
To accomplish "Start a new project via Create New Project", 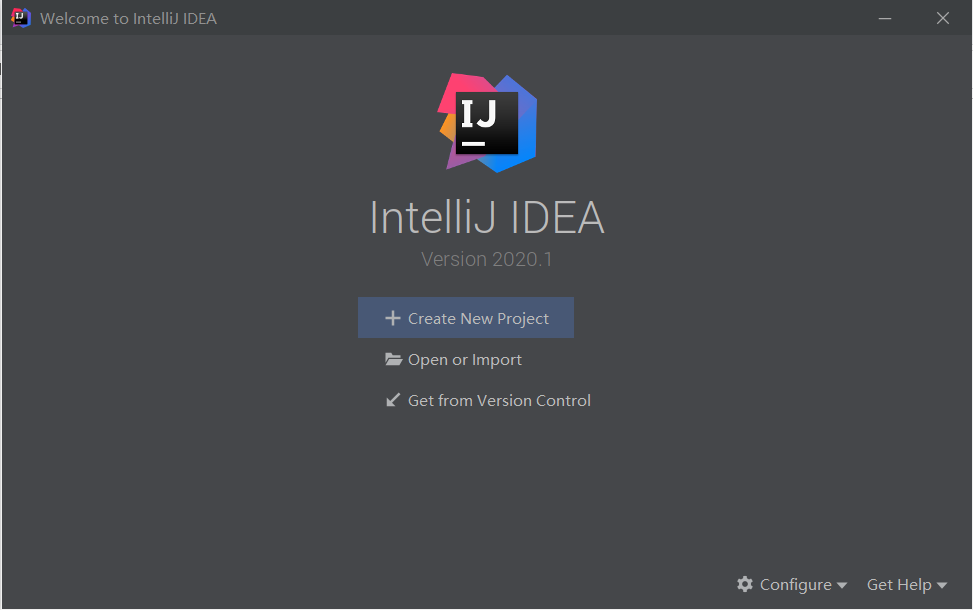I will click(x=478, y=318).
